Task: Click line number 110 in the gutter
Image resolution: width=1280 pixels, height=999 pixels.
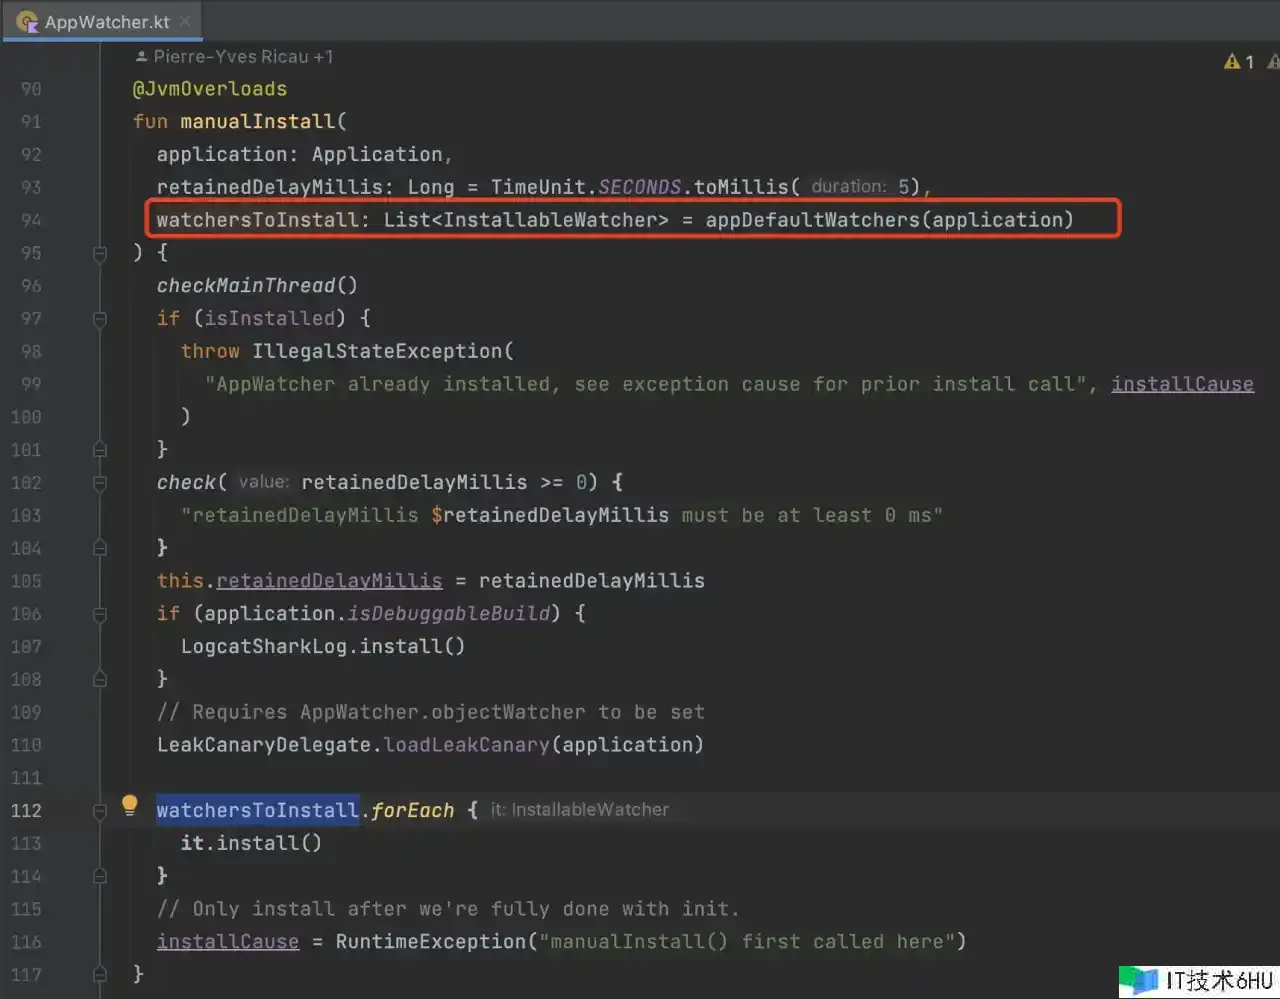Action: coord(27,745)
